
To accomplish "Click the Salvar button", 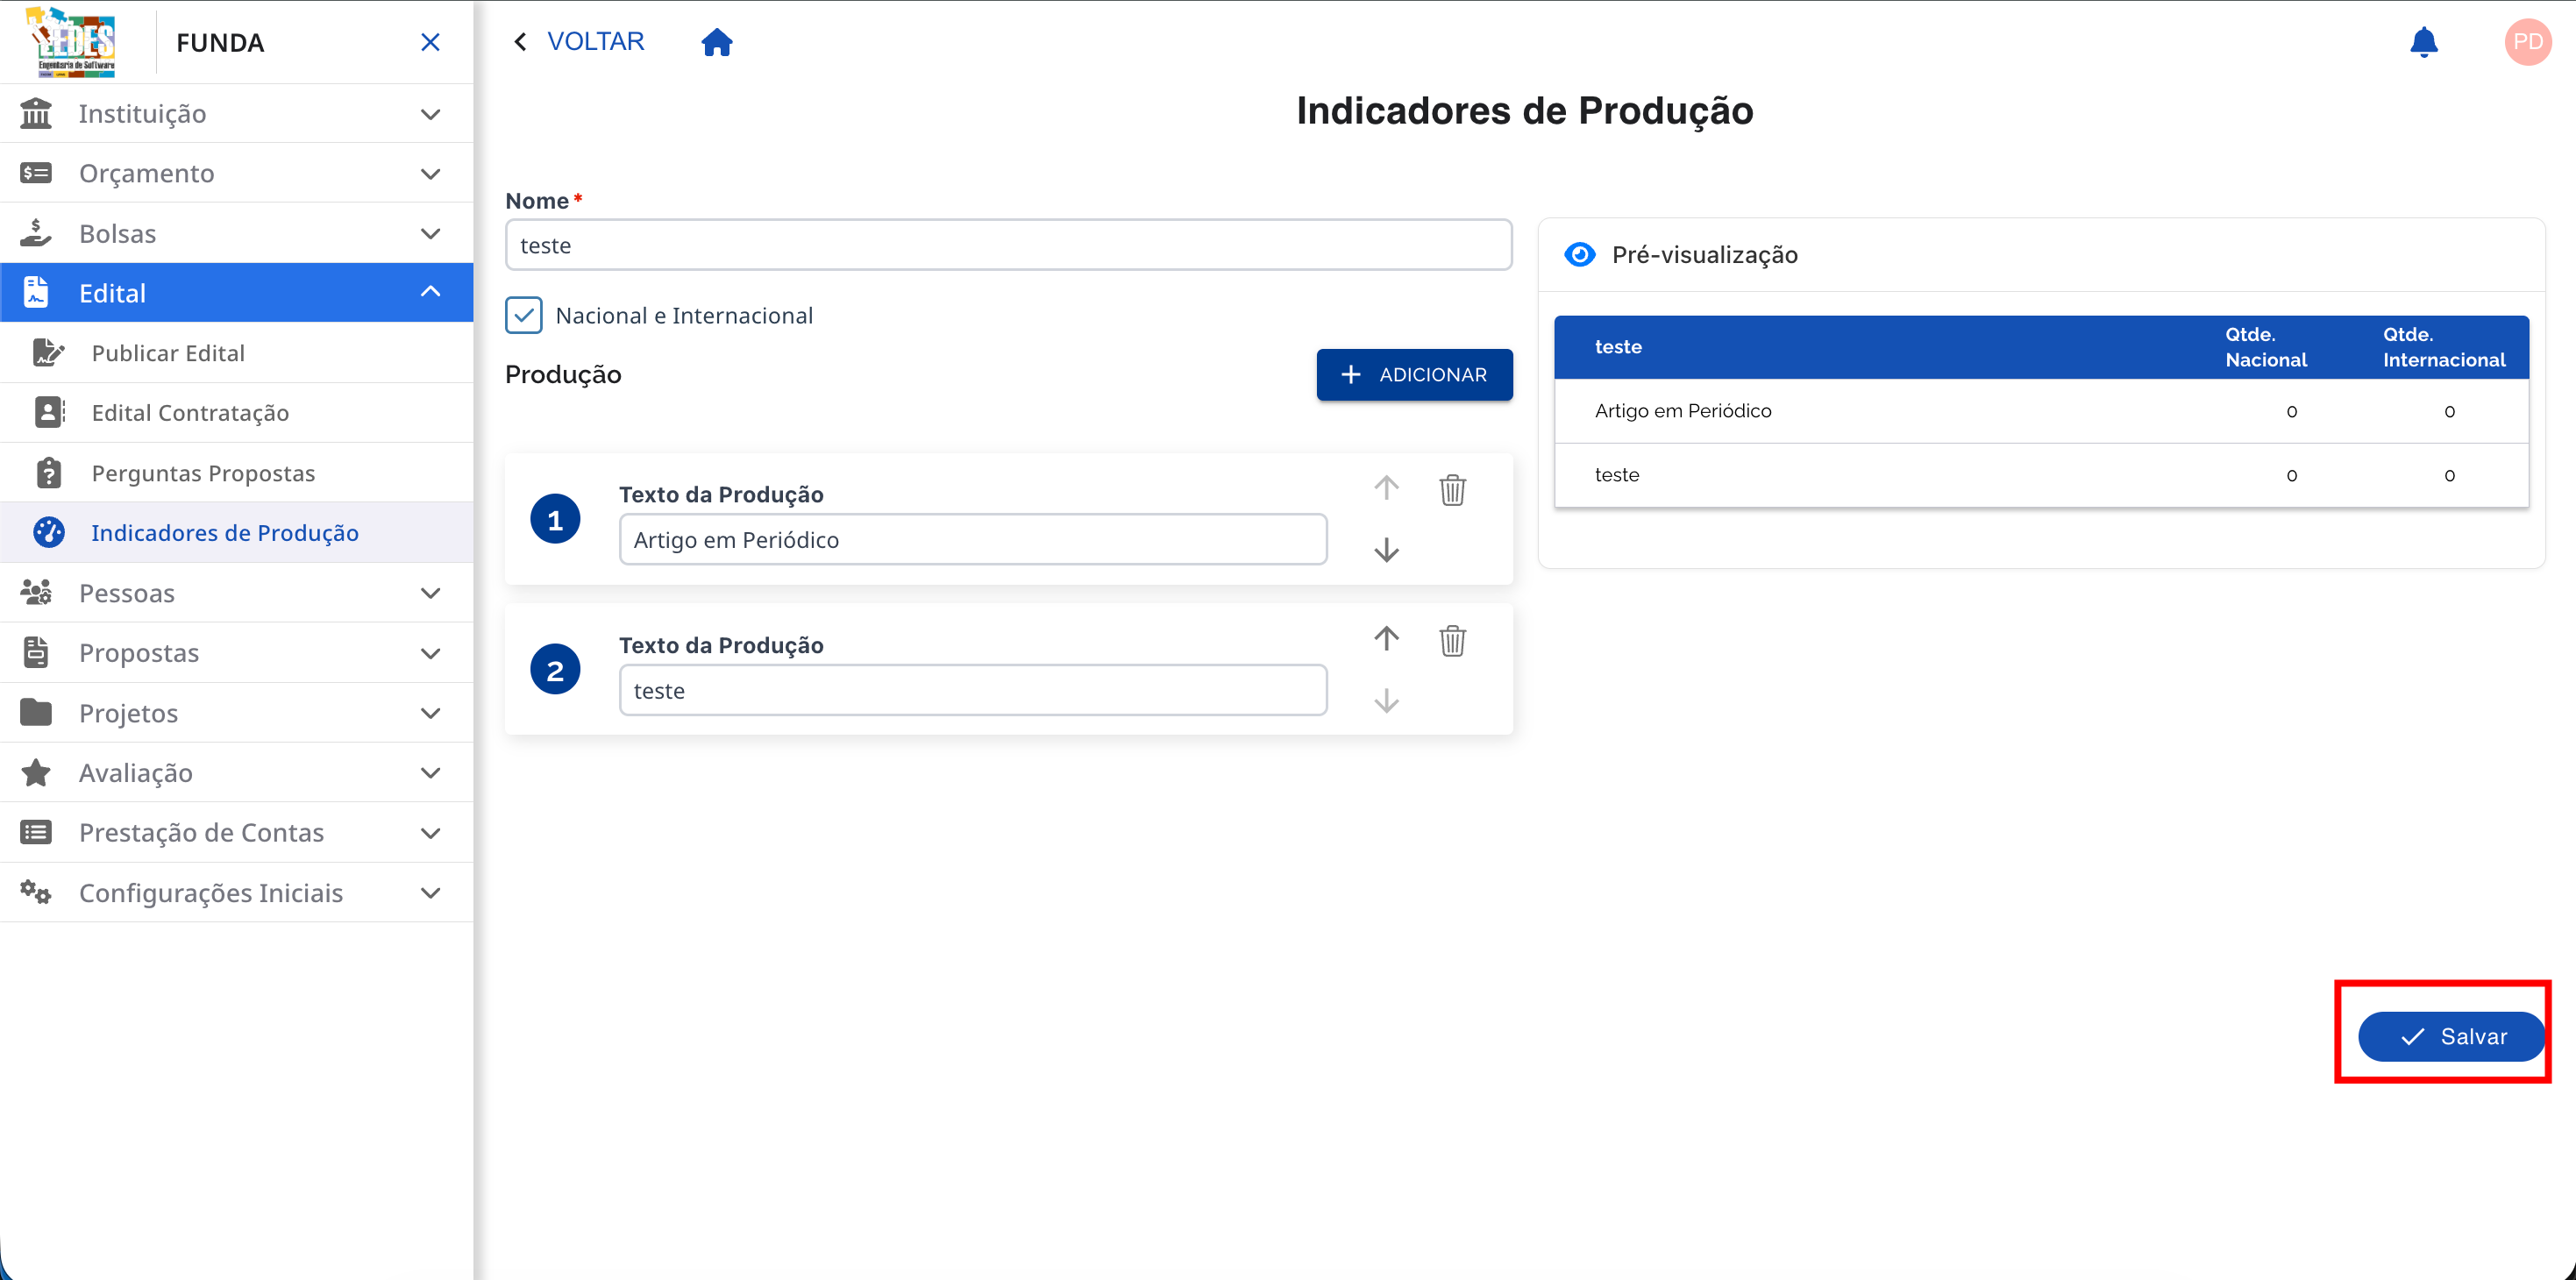I will pos(2452,1036).
